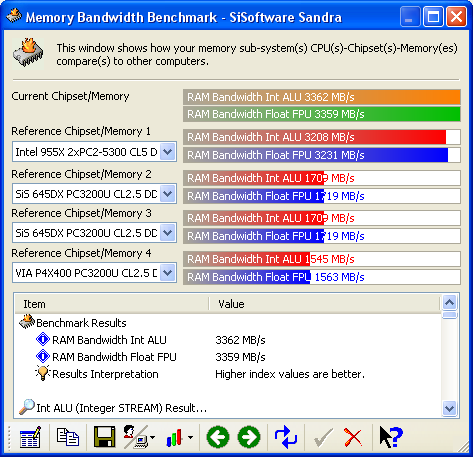Save results using the floppy disk icon
Image resolution: width=473 pixels, height=457 pixels.
tap(105, 437)
